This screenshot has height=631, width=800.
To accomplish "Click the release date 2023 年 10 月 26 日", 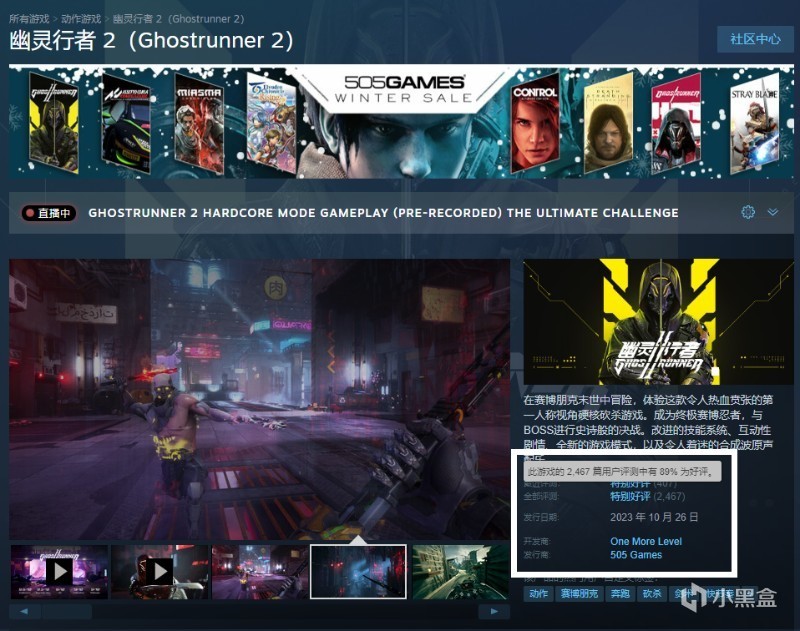I will click(654, 517).
